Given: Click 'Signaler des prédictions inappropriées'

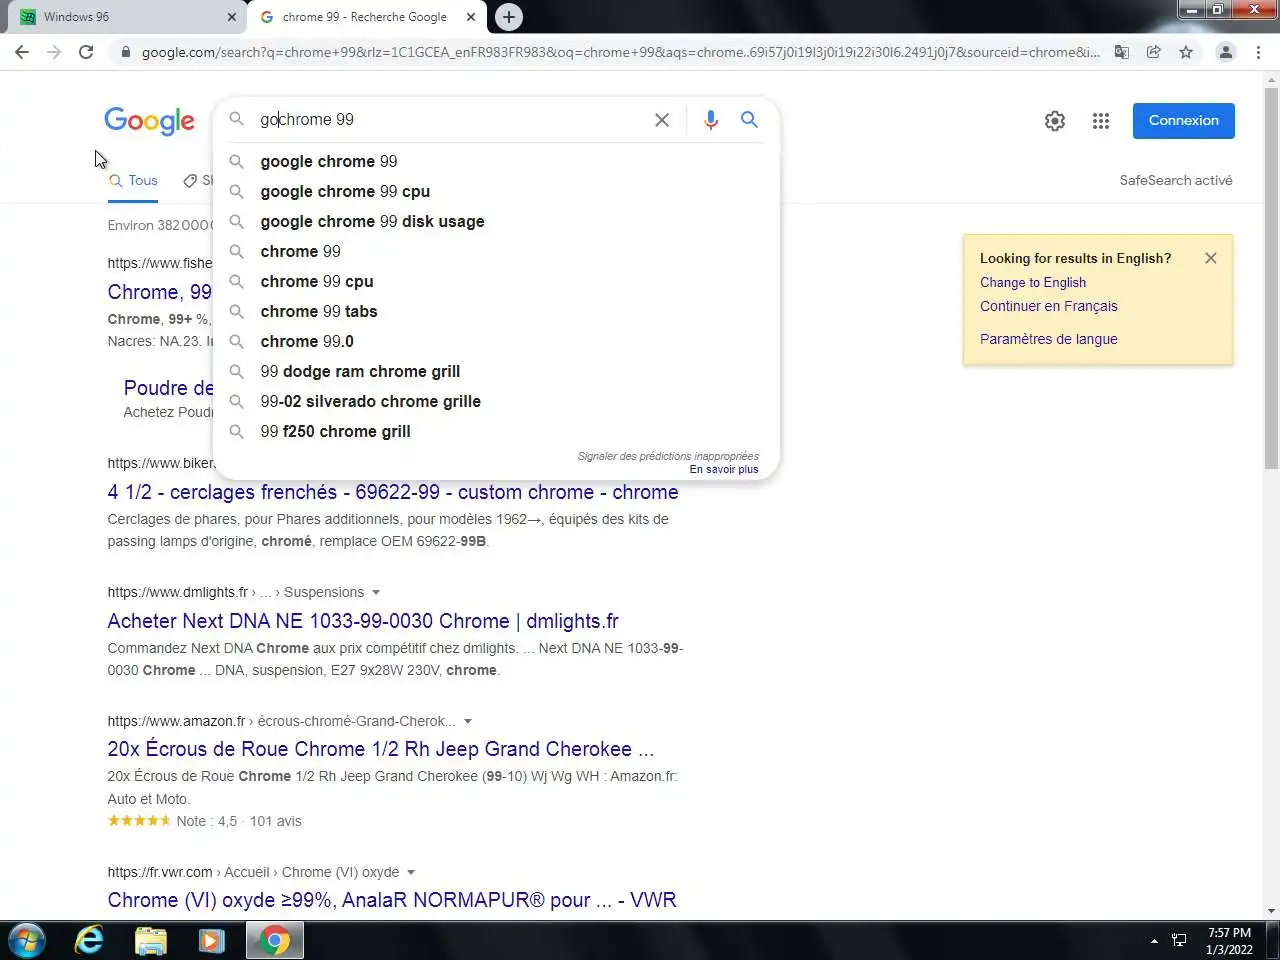Looking at the screenshot, I should tap(668, 456).
